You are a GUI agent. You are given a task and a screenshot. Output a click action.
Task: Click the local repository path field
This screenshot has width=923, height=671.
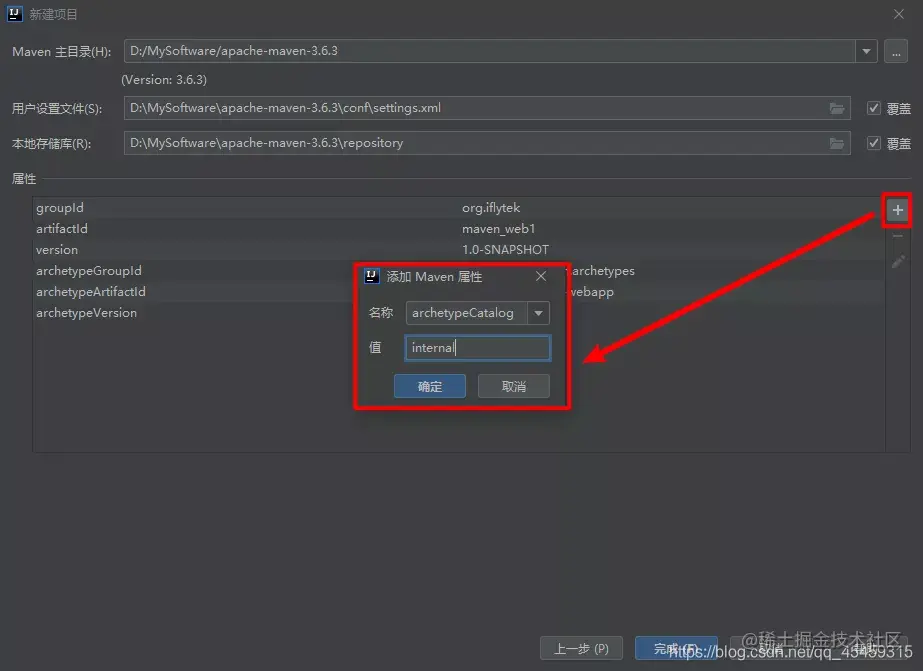tap(487, 143)
